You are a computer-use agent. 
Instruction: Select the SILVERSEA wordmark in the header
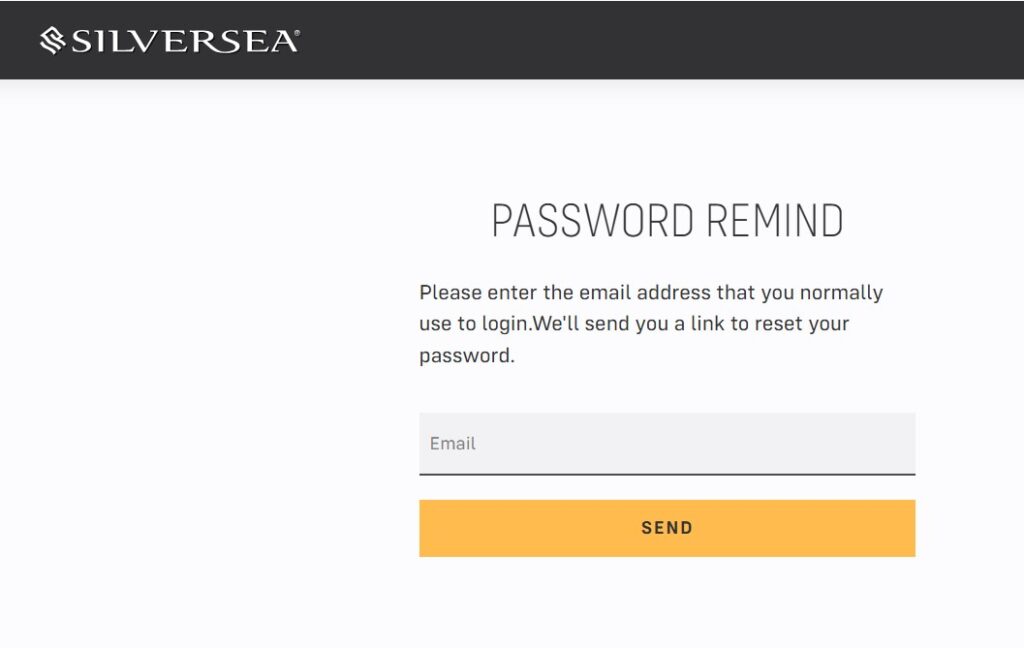tap(180, 40)
